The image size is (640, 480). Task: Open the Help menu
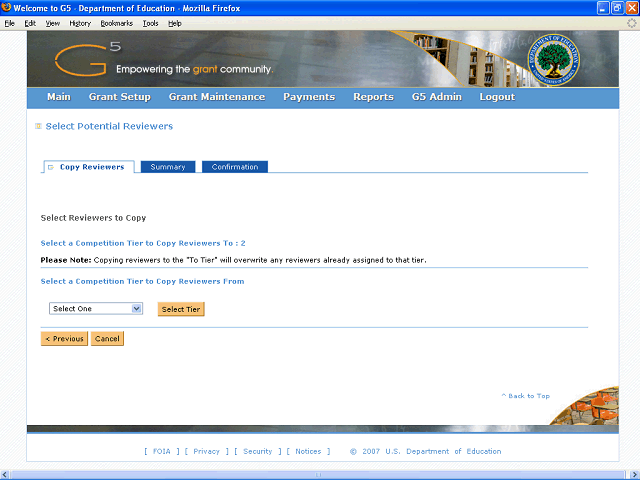click(x=175, y=23)
